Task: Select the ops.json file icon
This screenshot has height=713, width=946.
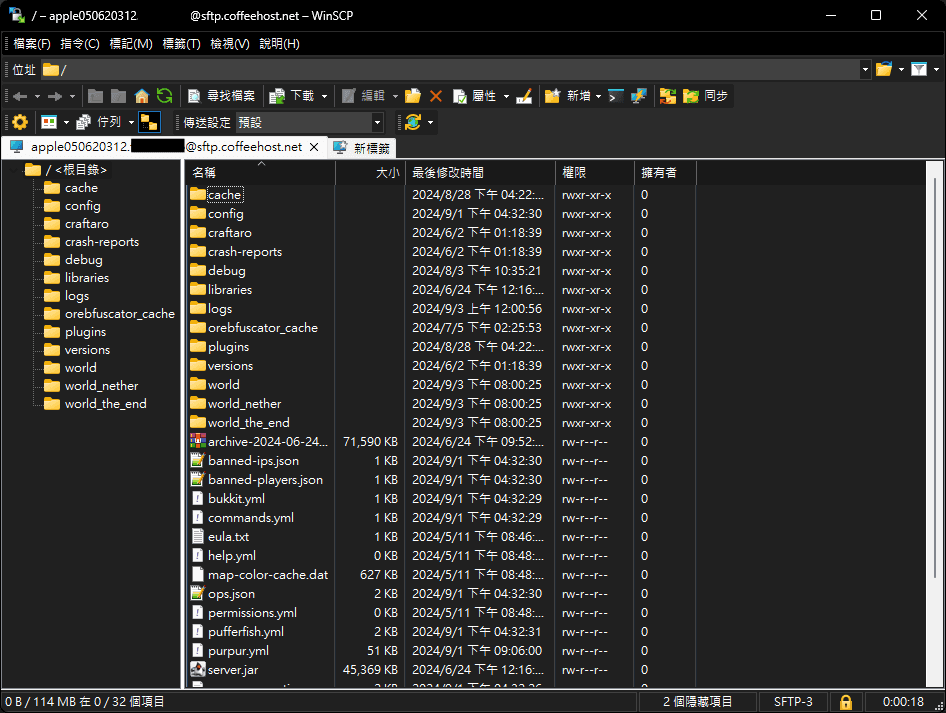Action: [x=198, y=594]
